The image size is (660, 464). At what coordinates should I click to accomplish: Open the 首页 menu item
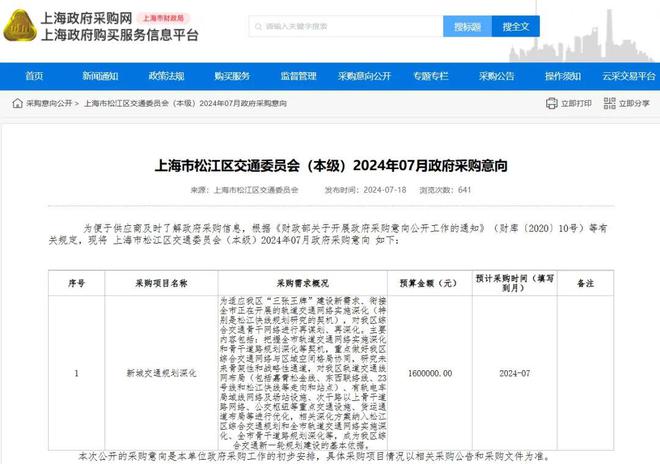[x=34, y=76]
